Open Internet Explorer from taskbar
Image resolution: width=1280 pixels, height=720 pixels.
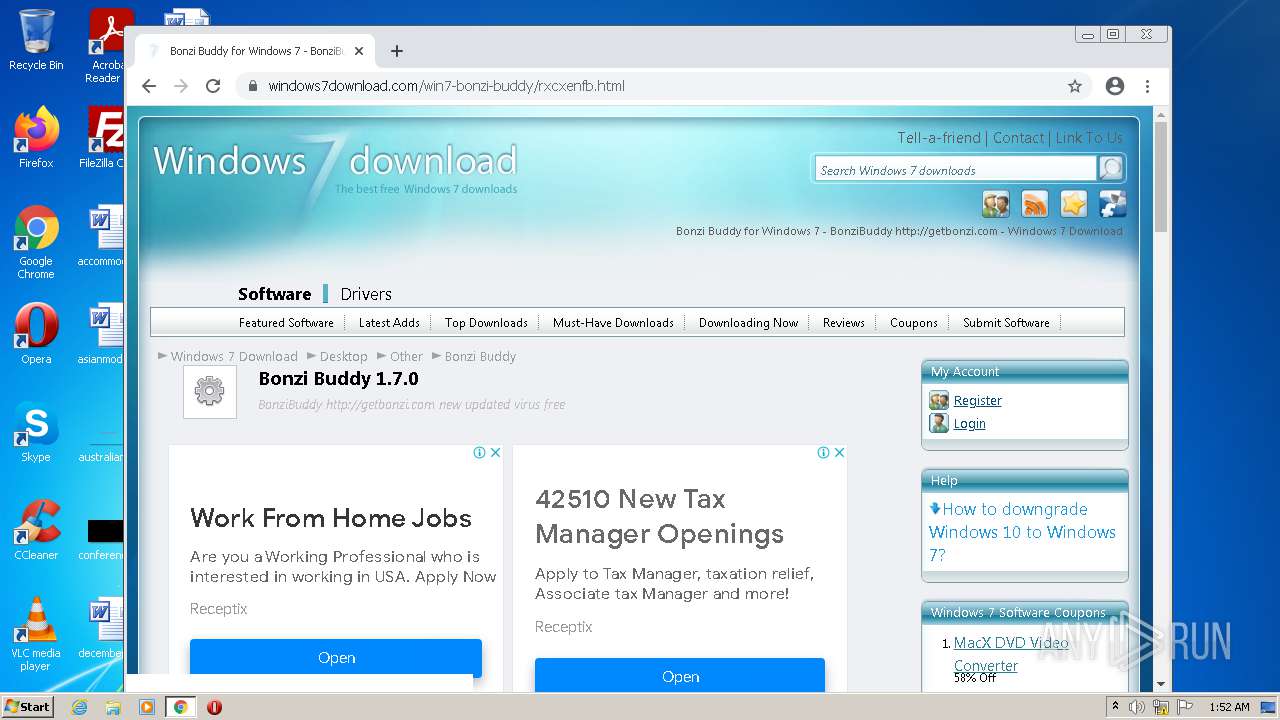click(79, 707)
